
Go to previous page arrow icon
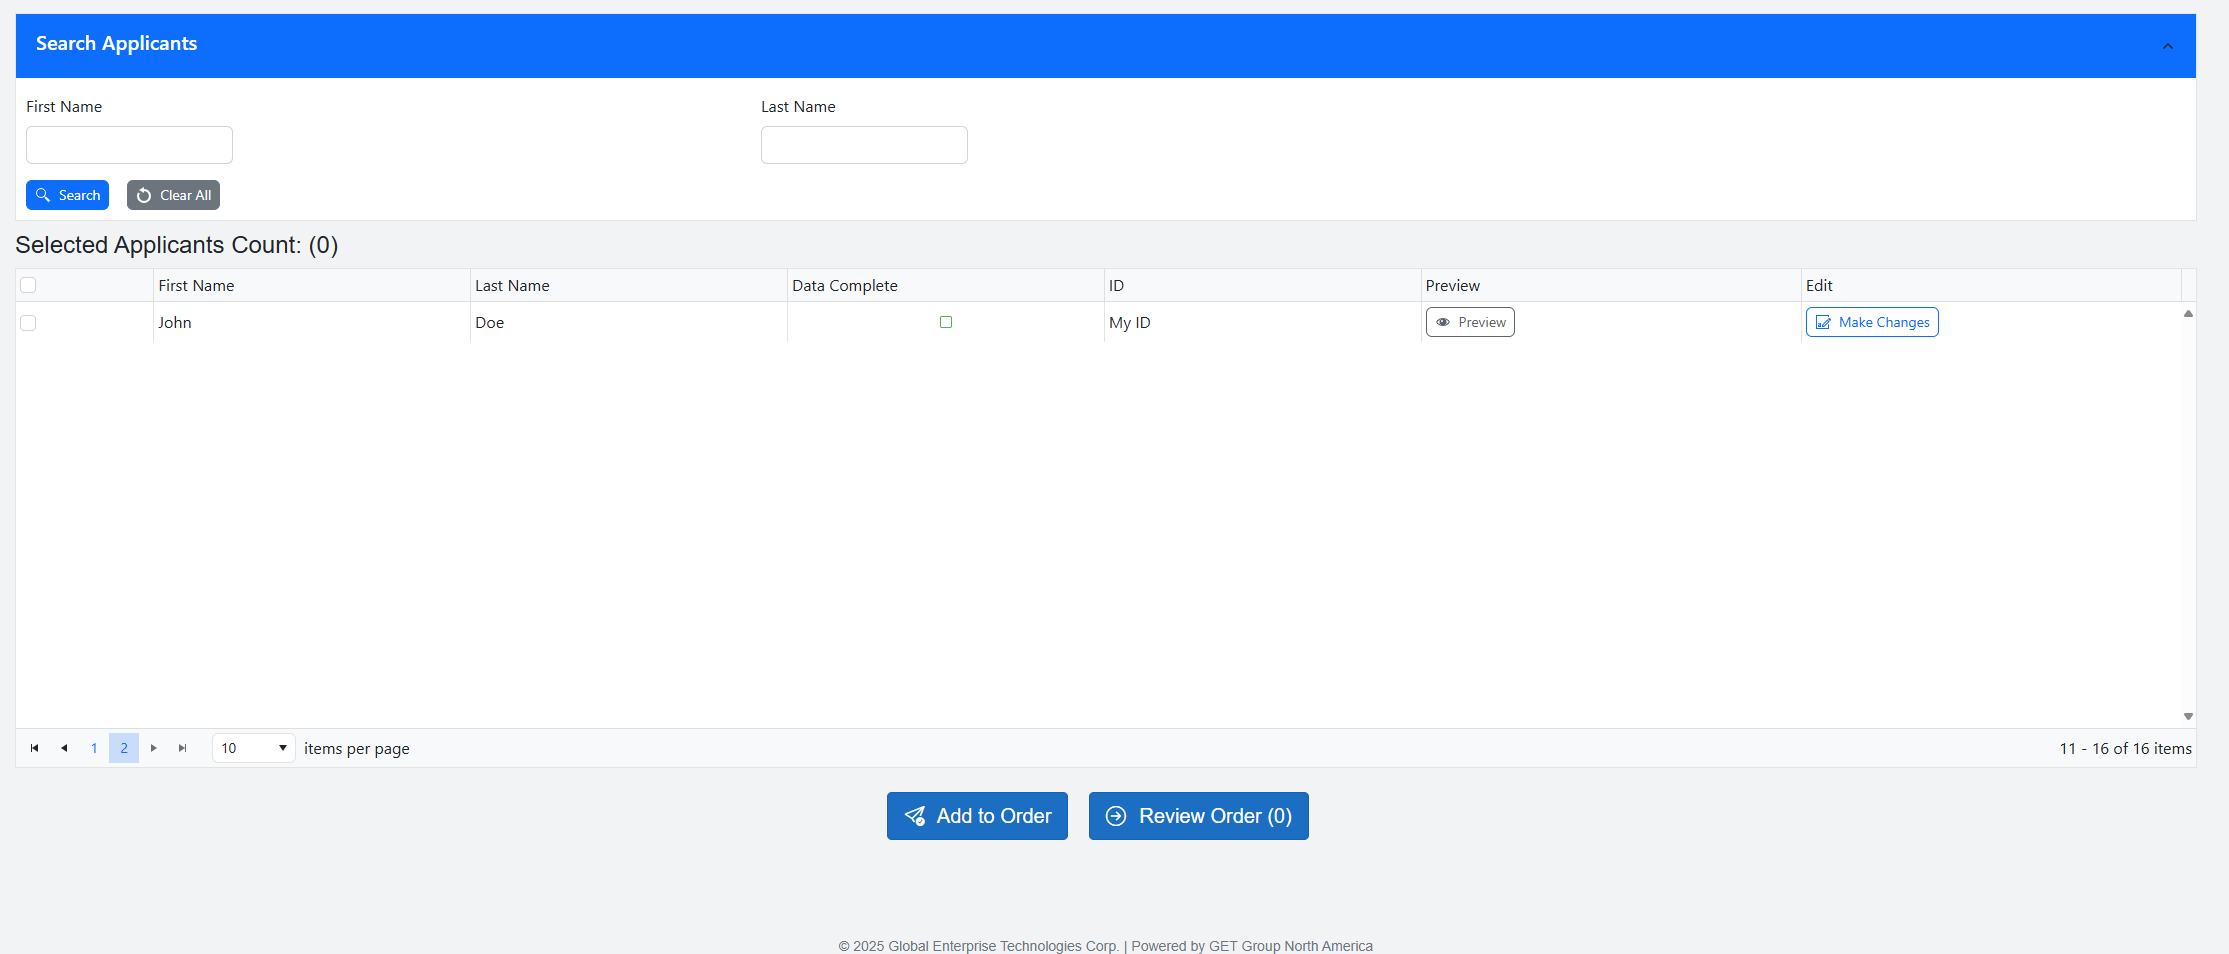(x=64, y=748)
